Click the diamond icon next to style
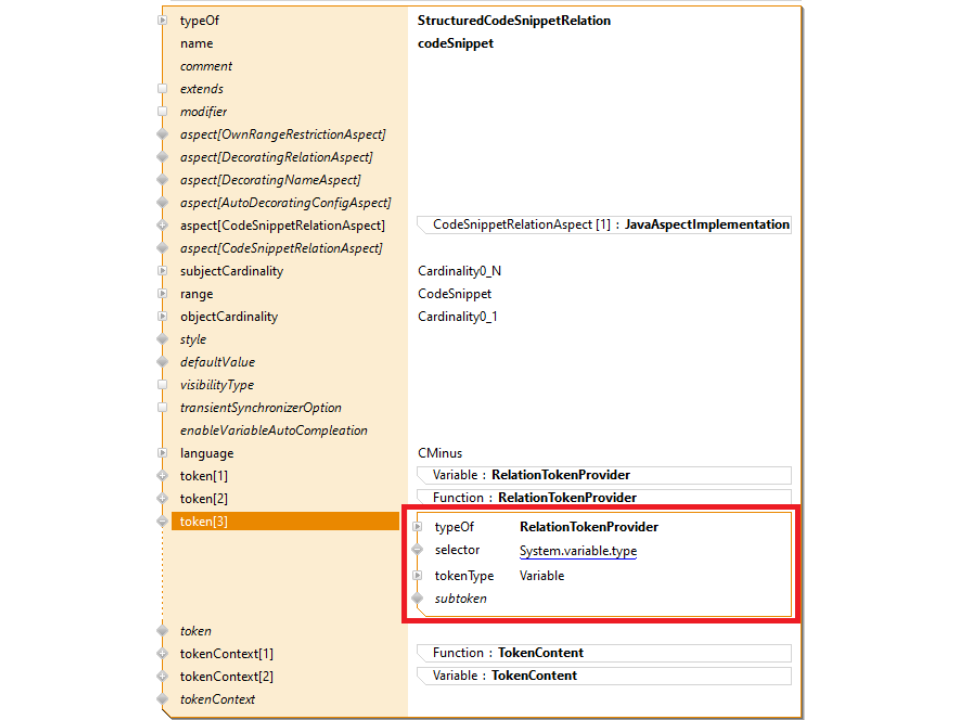960x720 pixels. pyautogui.click(x=162, y=340)
